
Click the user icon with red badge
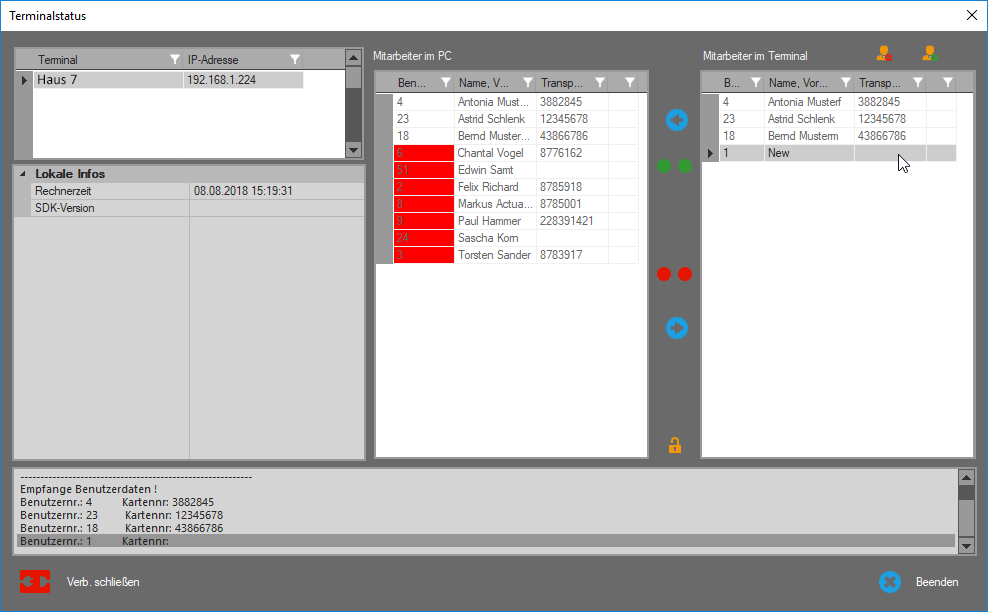[x=884, y=54]
